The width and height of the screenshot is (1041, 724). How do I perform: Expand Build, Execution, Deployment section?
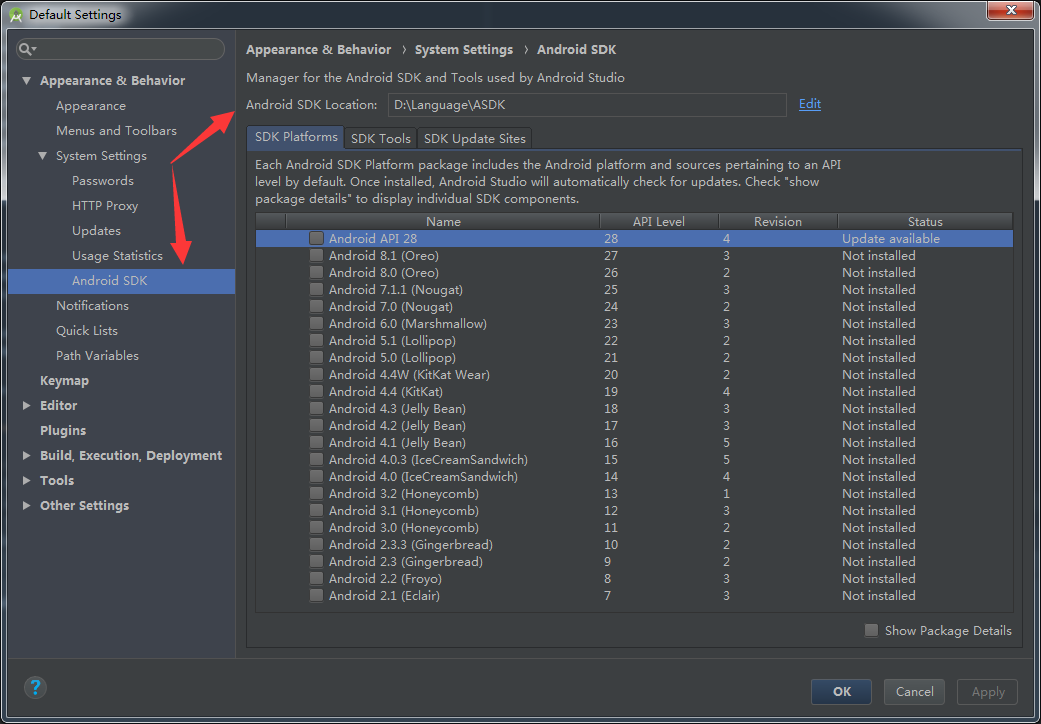[x=27, y=456]
